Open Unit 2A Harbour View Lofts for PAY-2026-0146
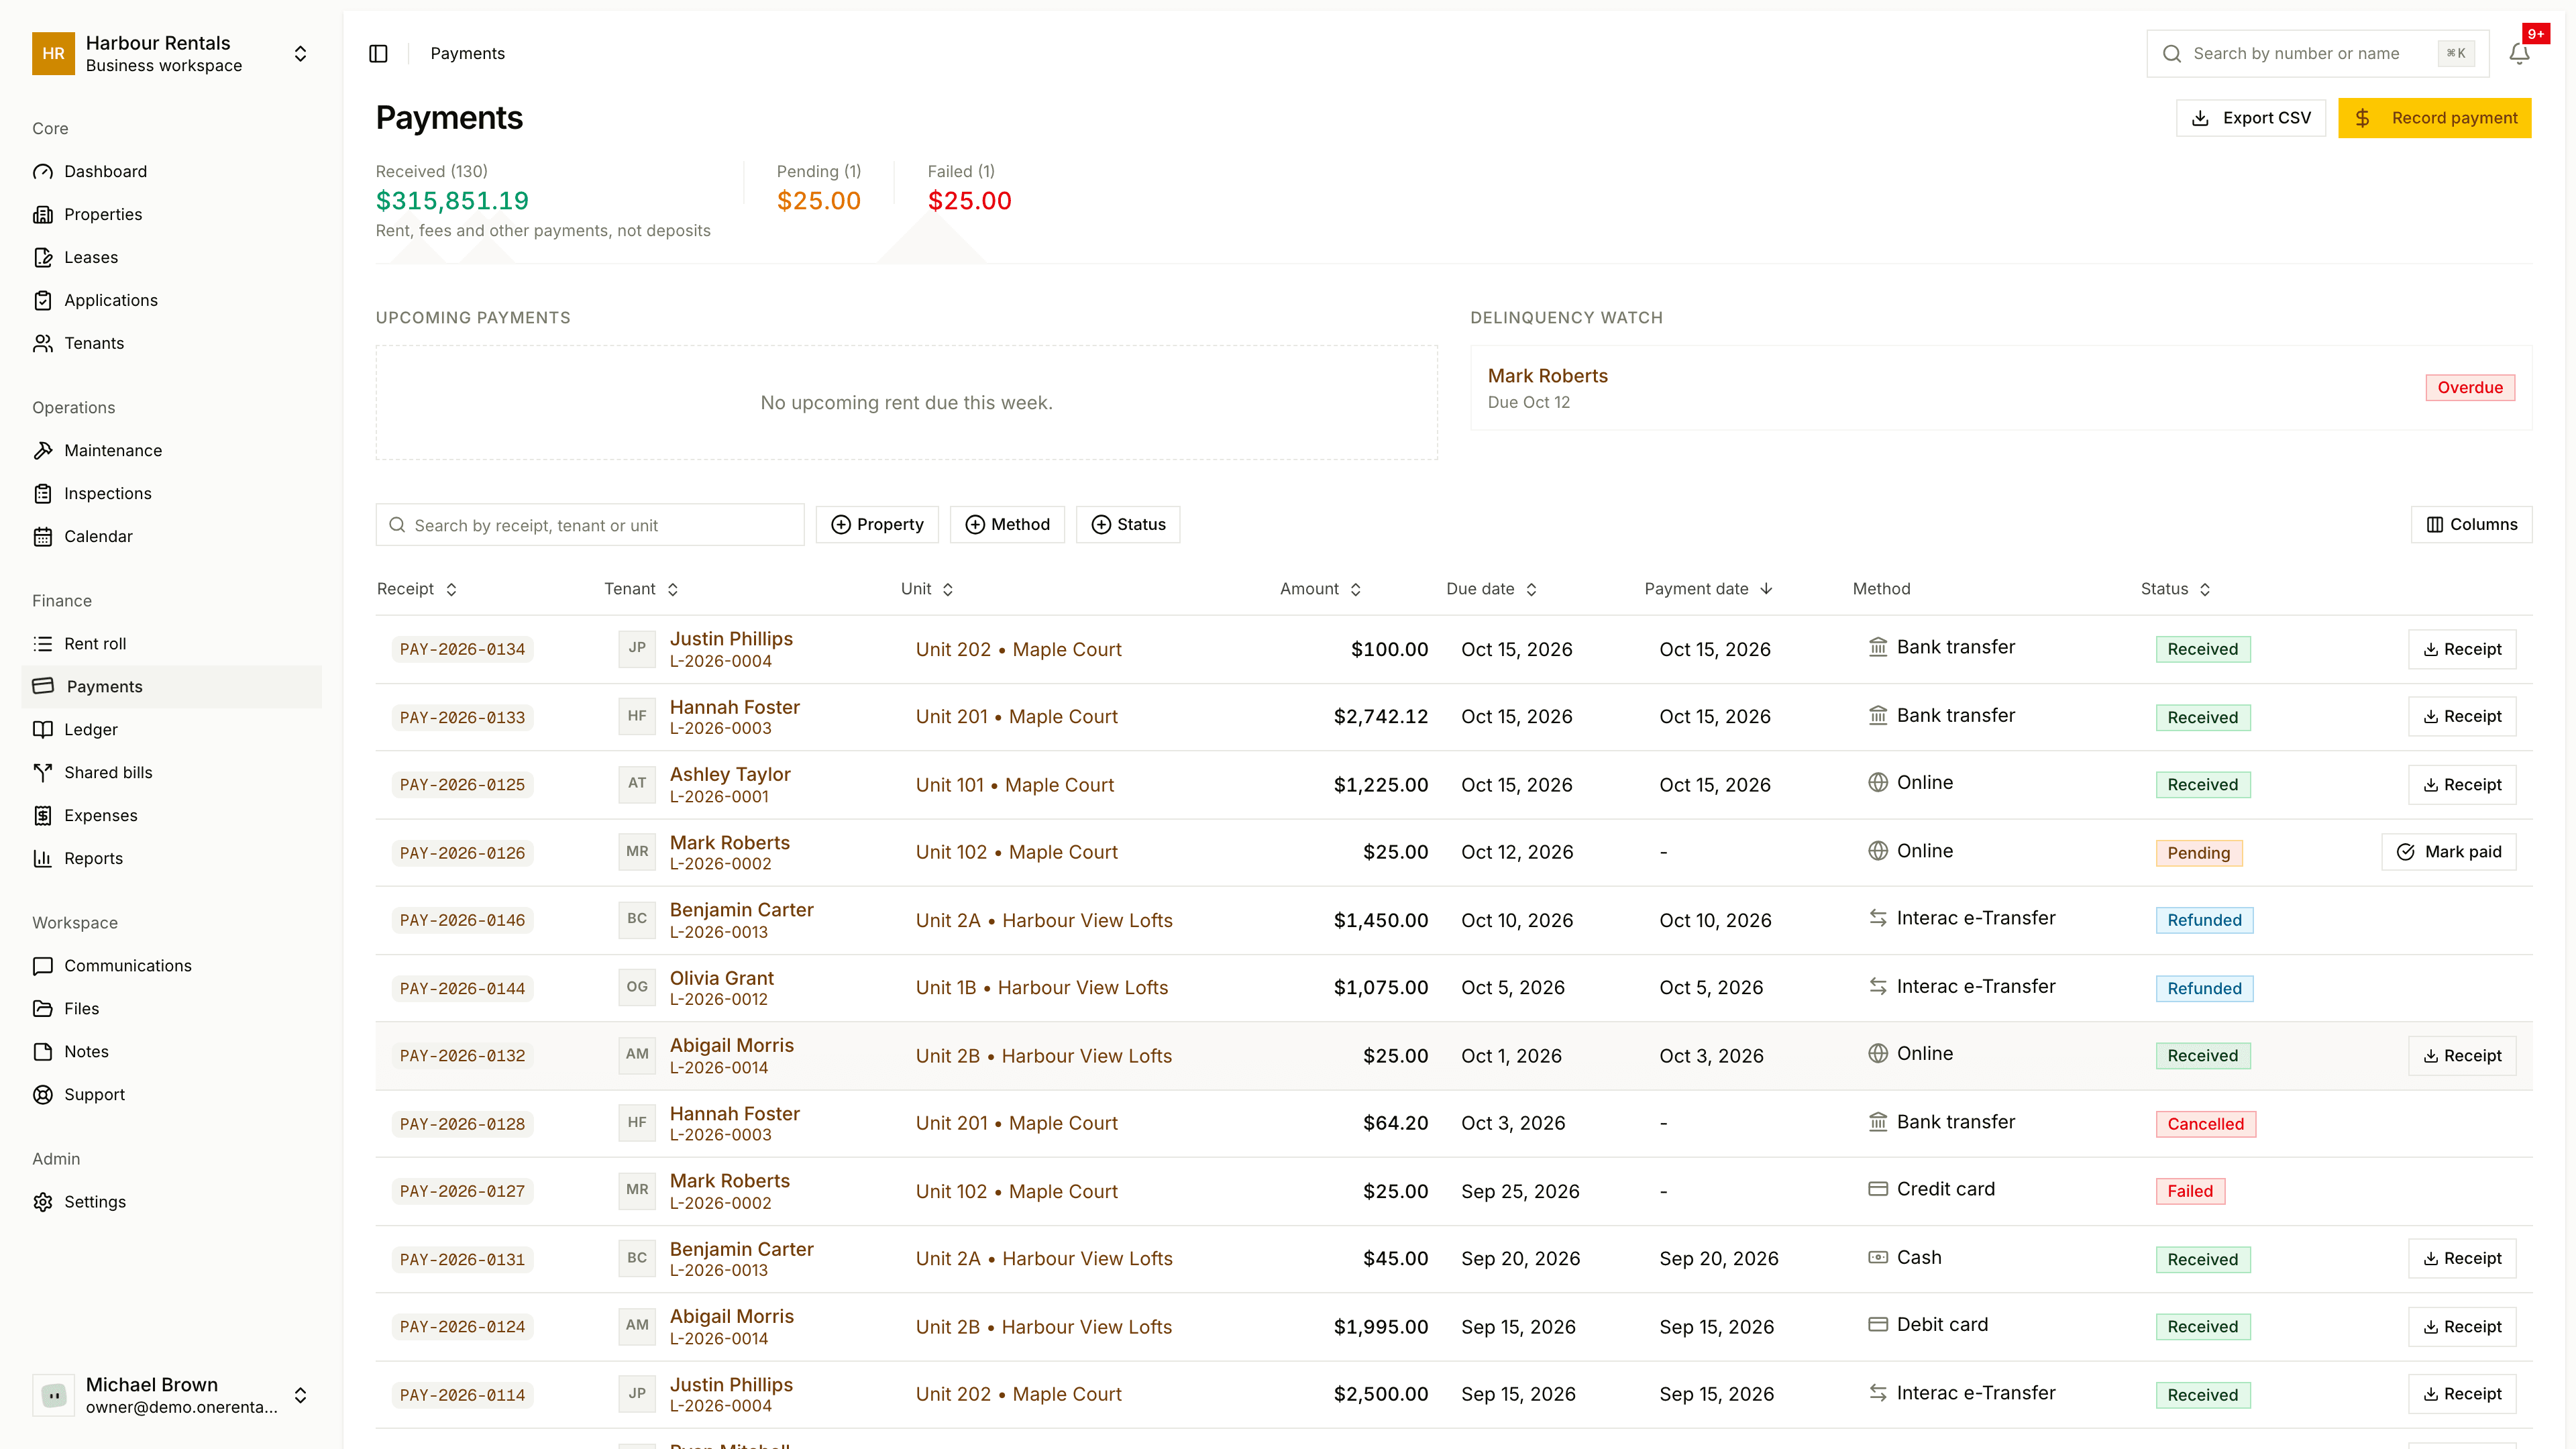Image resolution: width=2576 pixels, height=1449 pixels. 1044,920
